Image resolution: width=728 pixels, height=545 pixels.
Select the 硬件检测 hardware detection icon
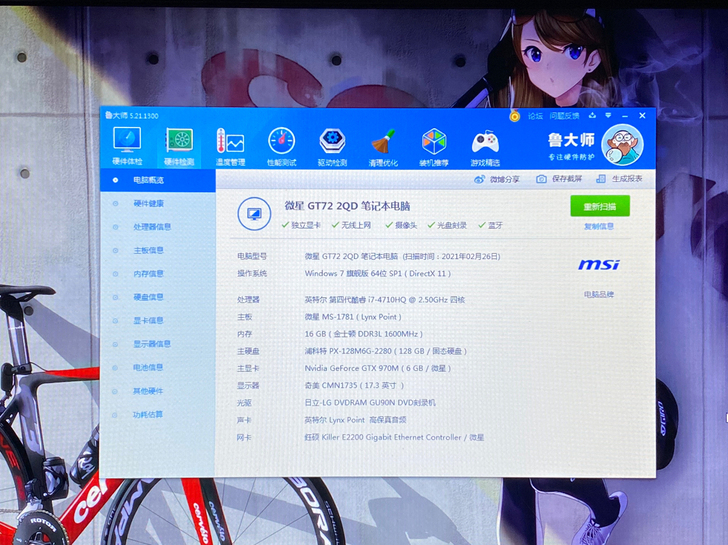pyautogui.click(x=179, y=147)
